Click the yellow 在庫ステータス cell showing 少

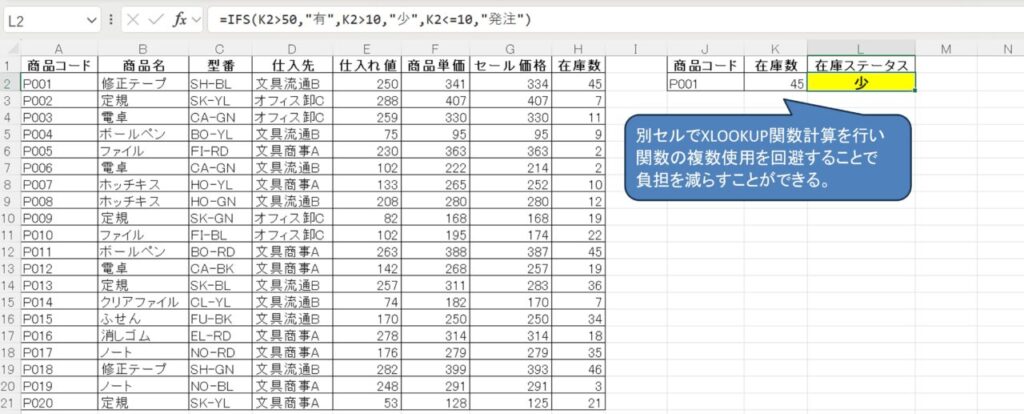click(x=861, y=83)
